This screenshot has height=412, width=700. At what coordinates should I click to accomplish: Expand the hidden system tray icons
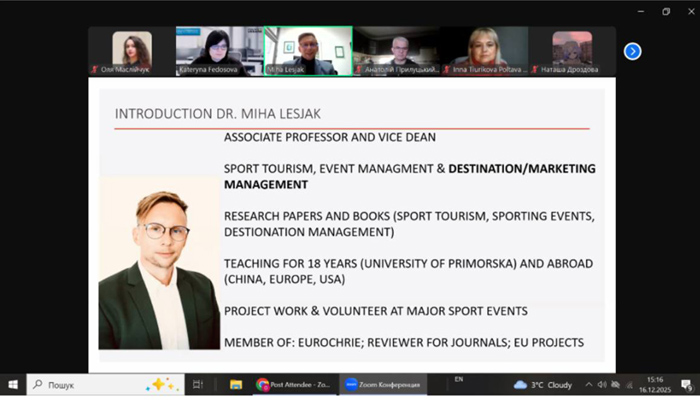pyautogui.click(x=588, y=384)
